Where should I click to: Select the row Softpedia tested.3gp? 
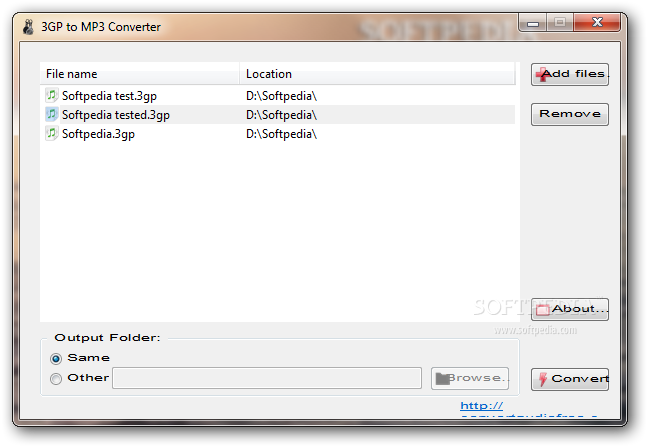click(278, 114)
